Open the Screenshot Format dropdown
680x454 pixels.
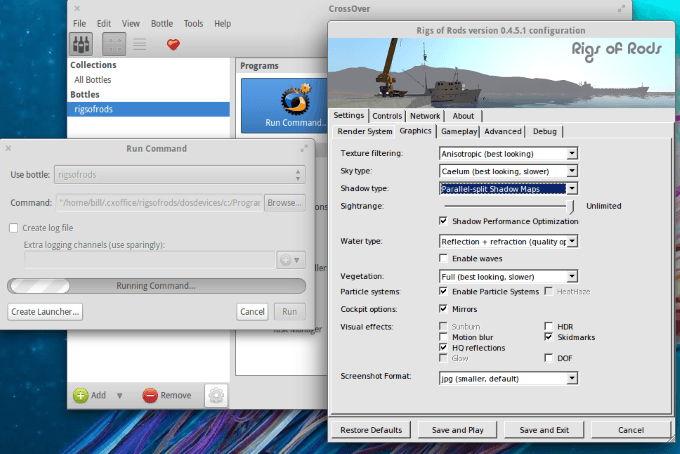coord(508,379)
